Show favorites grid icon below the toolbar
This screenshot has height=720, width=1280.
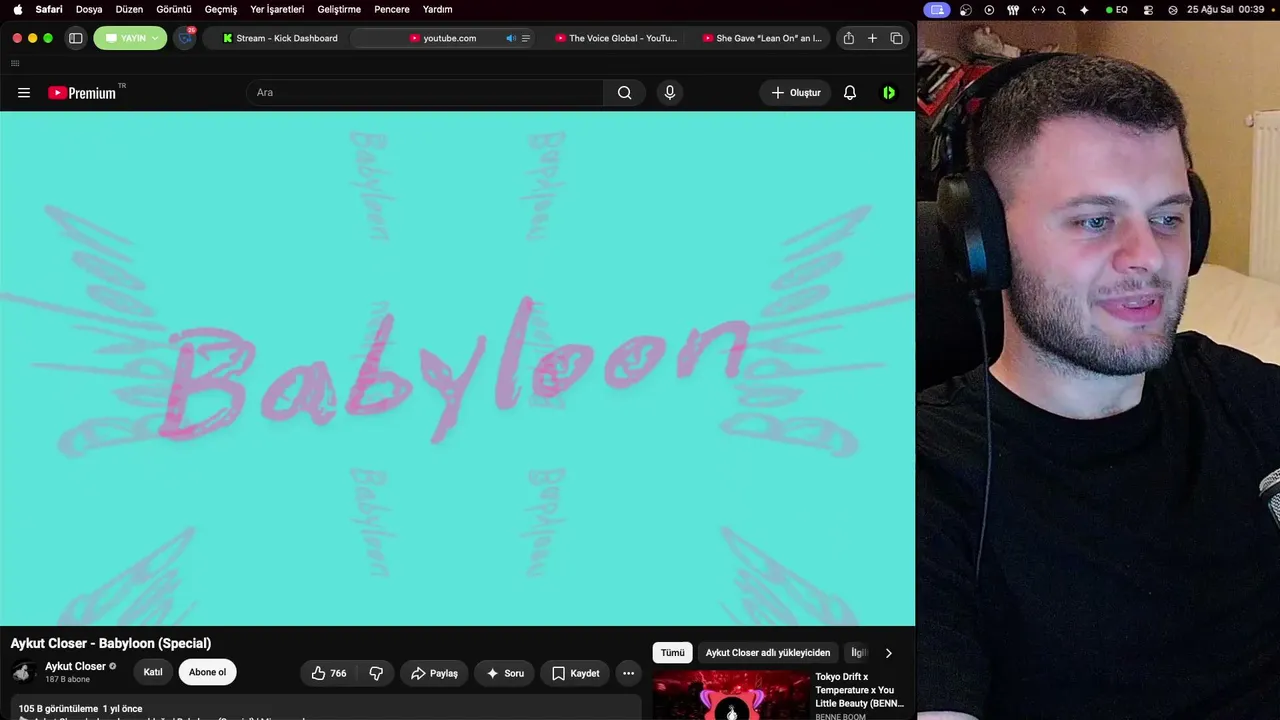point(15,63)
